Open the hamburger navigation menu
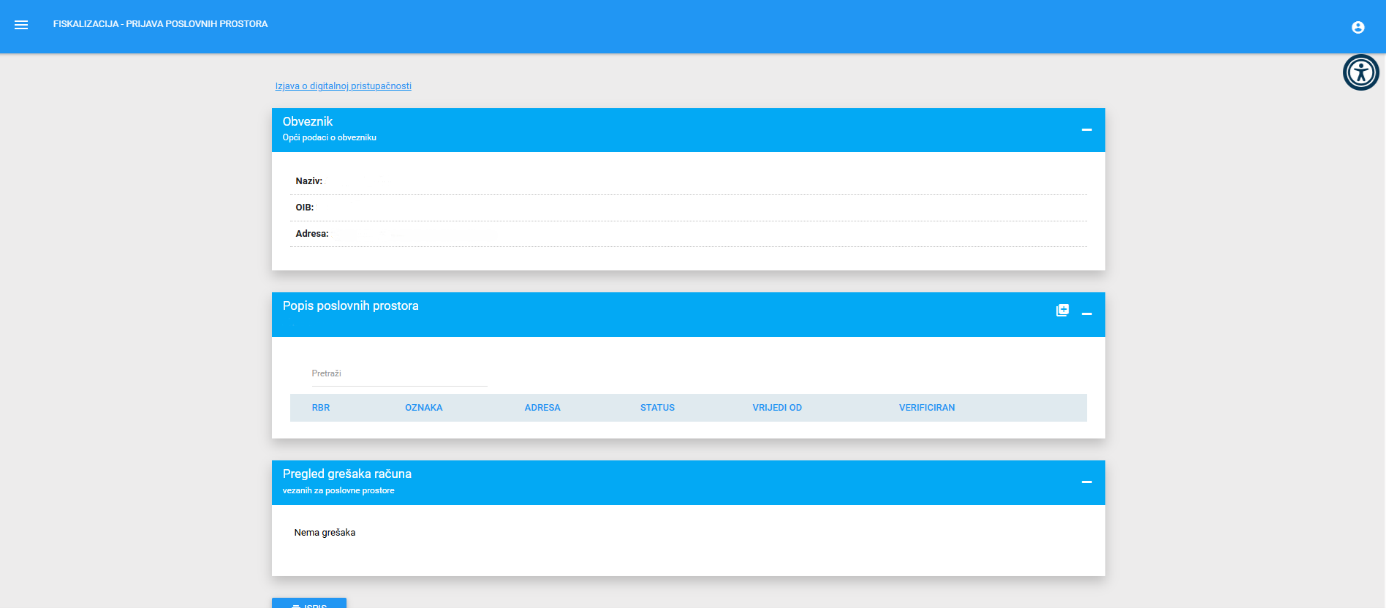Screen dimensions: 1386x608 tap(21, 24)
